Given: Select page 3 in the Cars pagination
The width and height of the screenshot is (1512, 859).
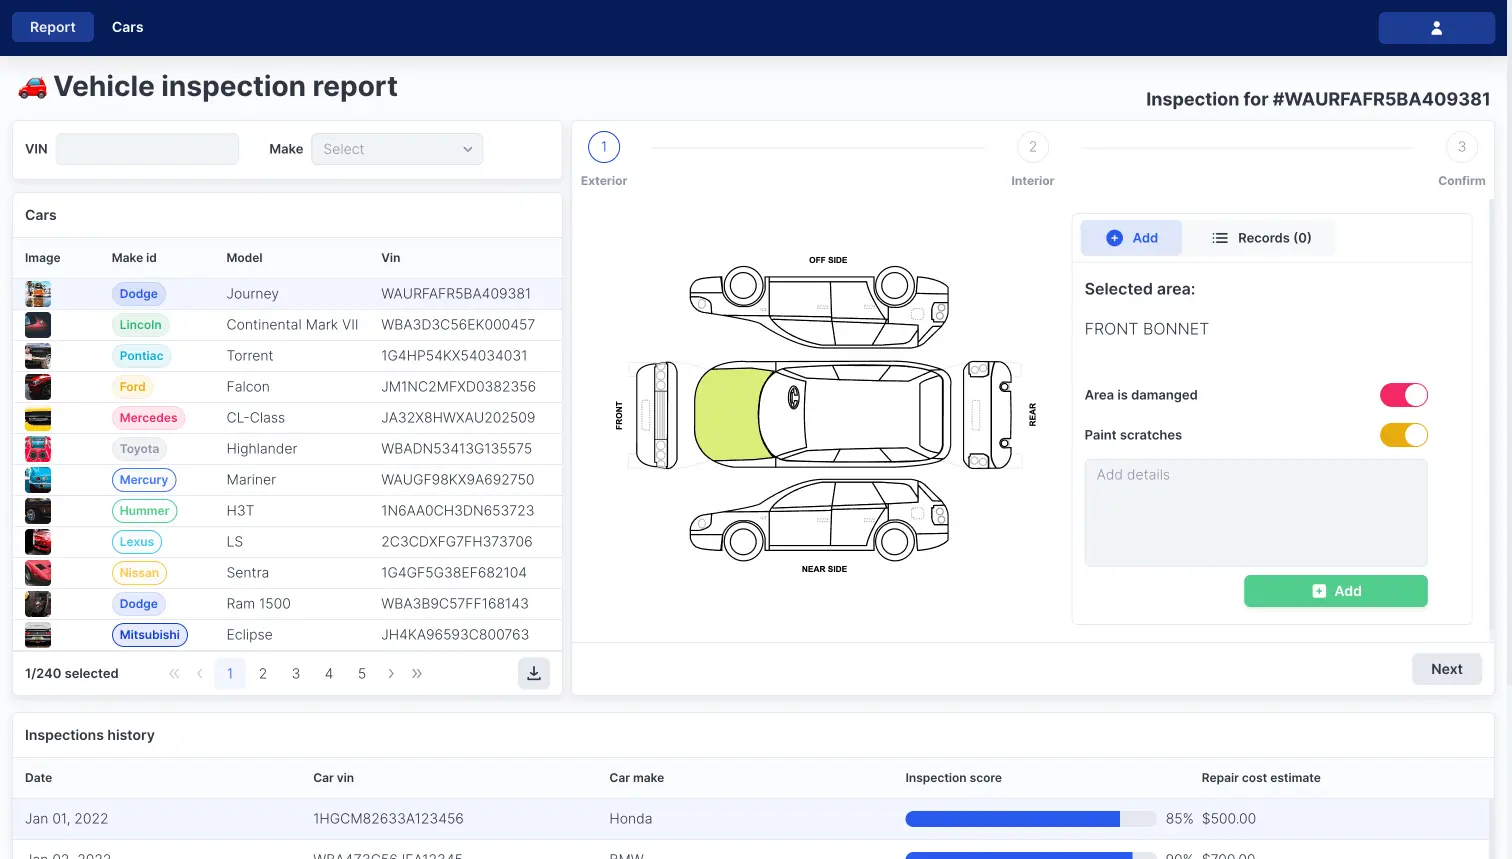Looking at the screenshot, I should (296, 673).
